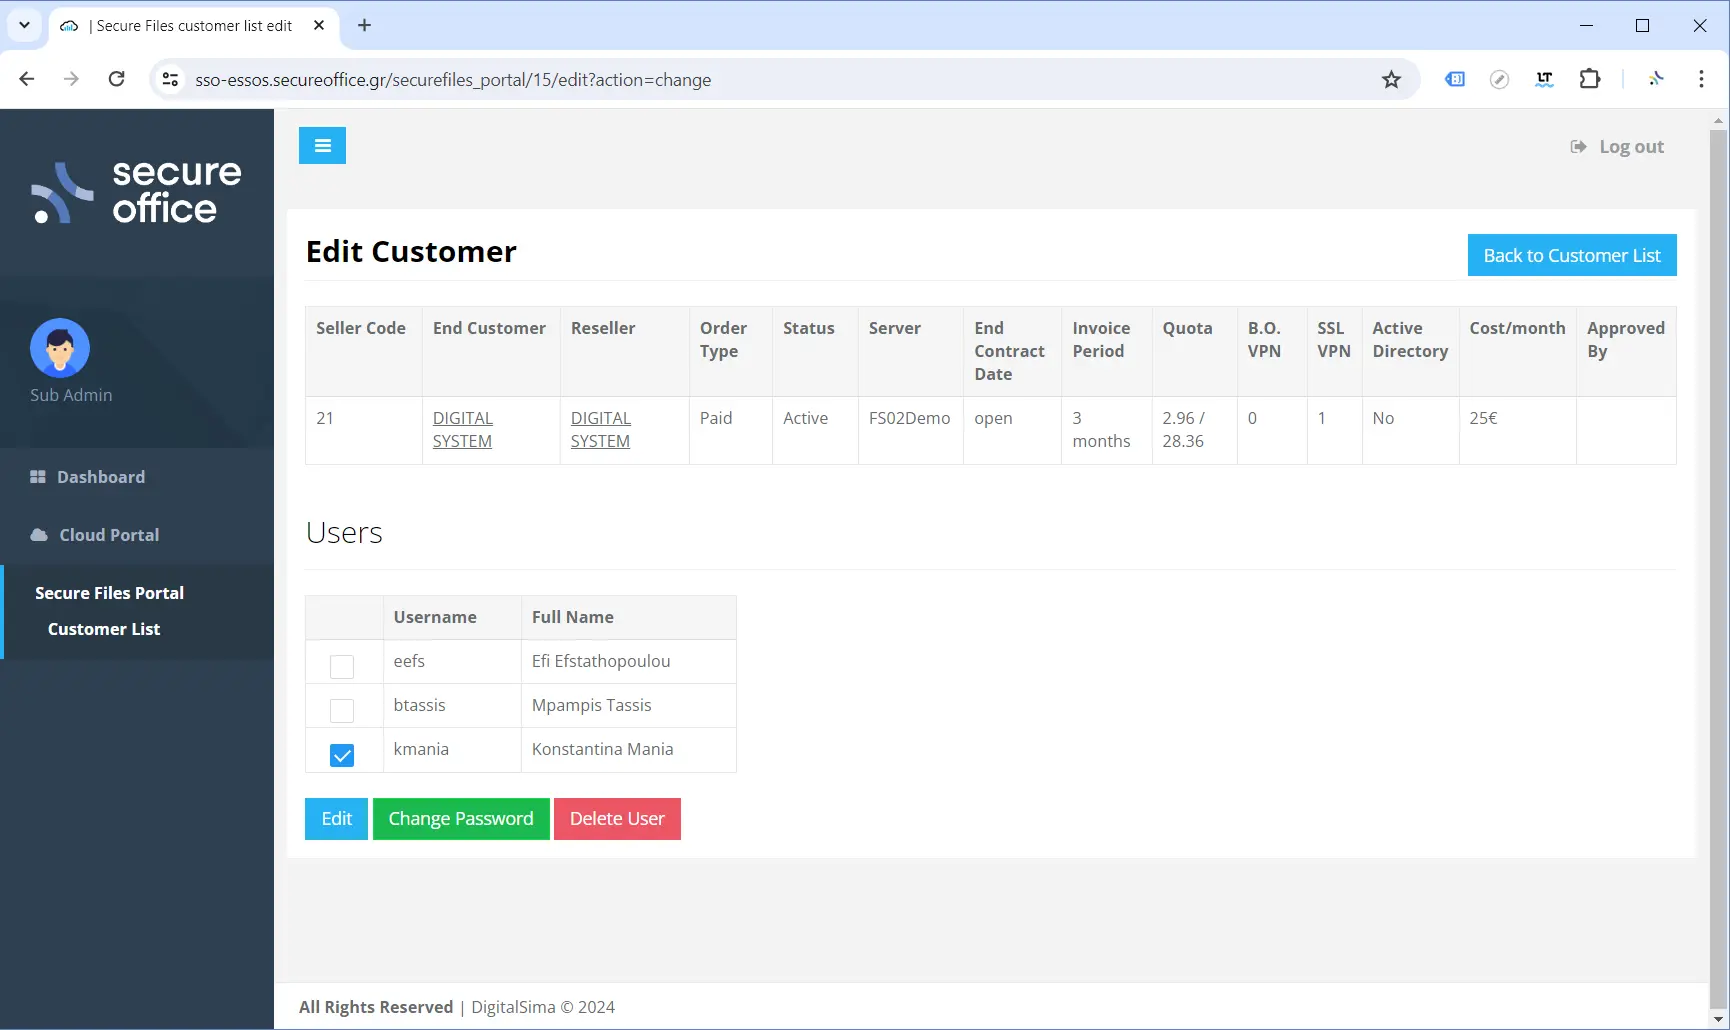
Task: Click Back to Customer List button
Action: (x=1572, y=255)
